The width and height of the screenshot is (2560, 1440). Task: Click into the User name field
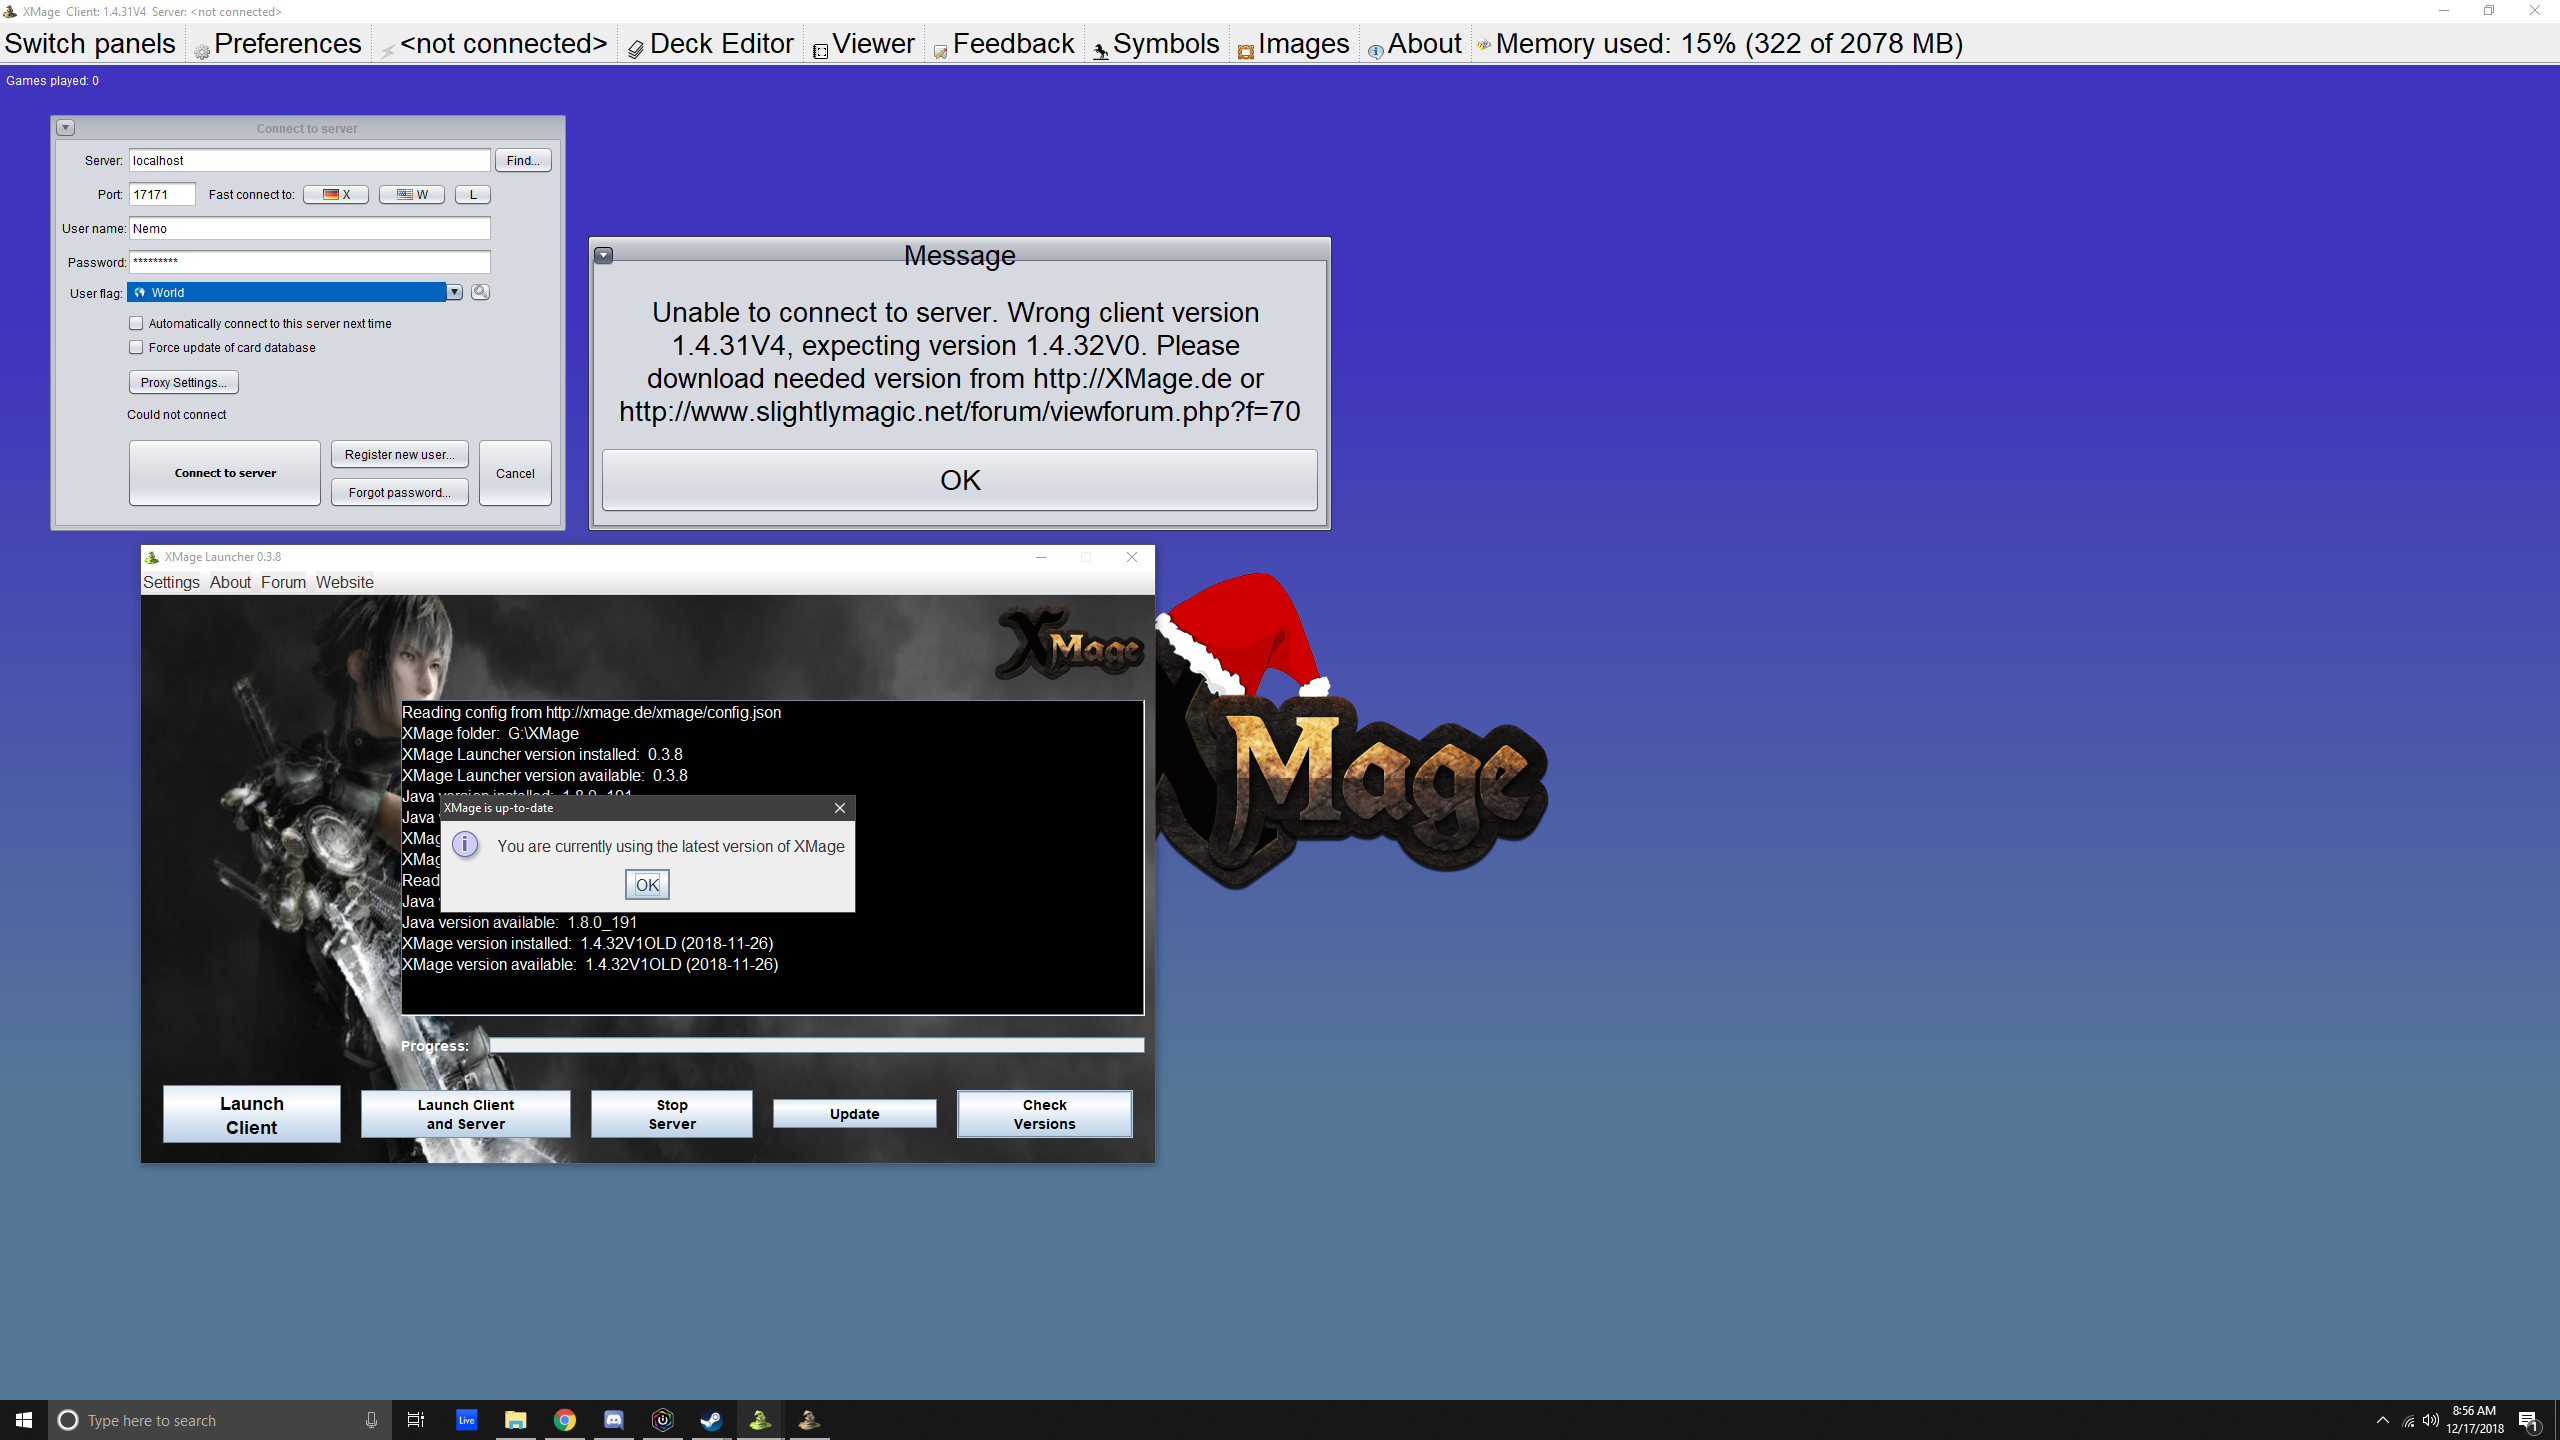click(x=309, y=228)
